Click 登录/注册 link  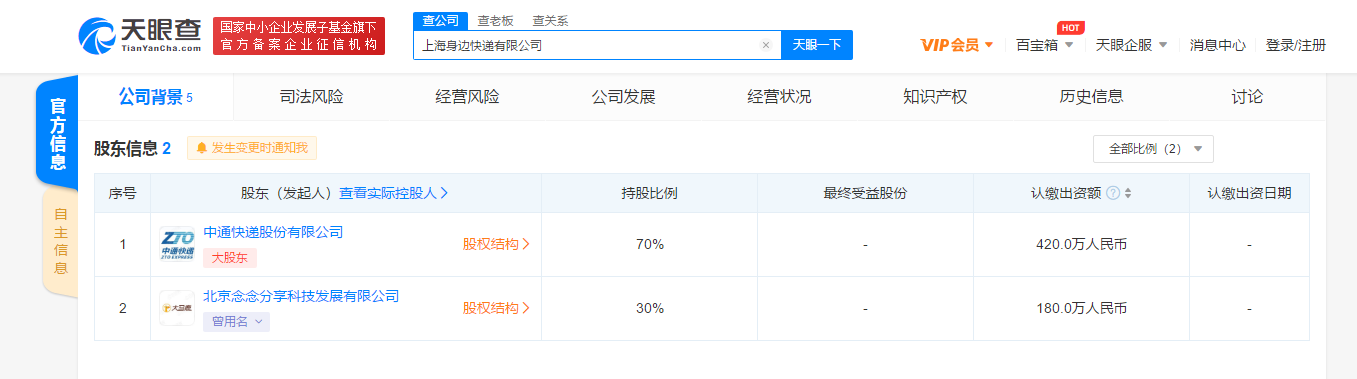[x=1296, y=45]
